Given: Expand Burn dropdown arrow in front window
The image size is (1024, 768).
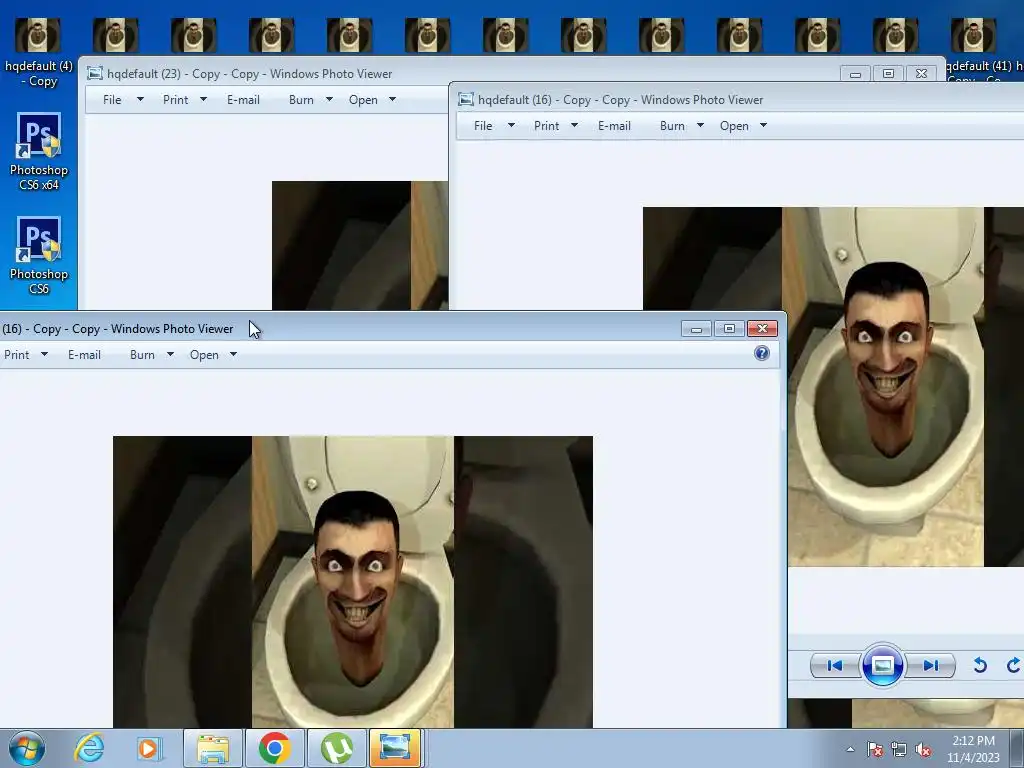Looking at the screenshot, I should click(x=170, y=355).
